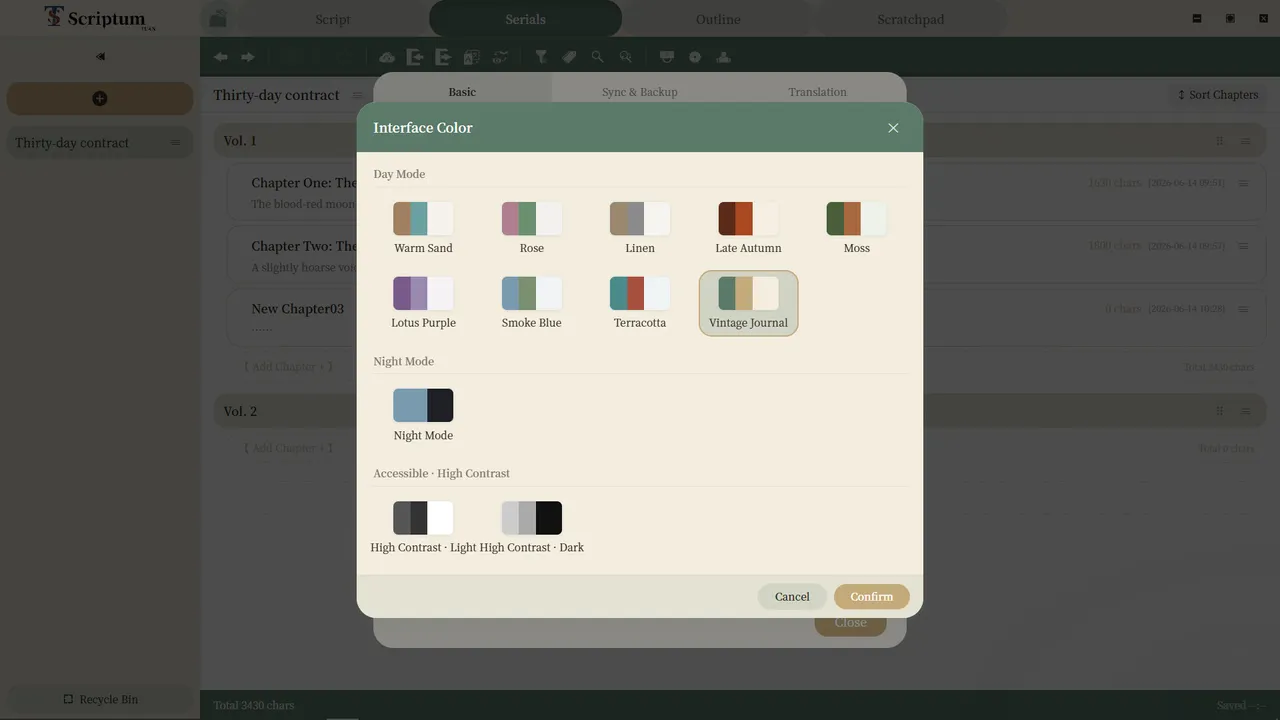This screenshot has width=1280, height=720.
Task: Open Vol. 1 hamburger menu
Action: [1245, 141]
